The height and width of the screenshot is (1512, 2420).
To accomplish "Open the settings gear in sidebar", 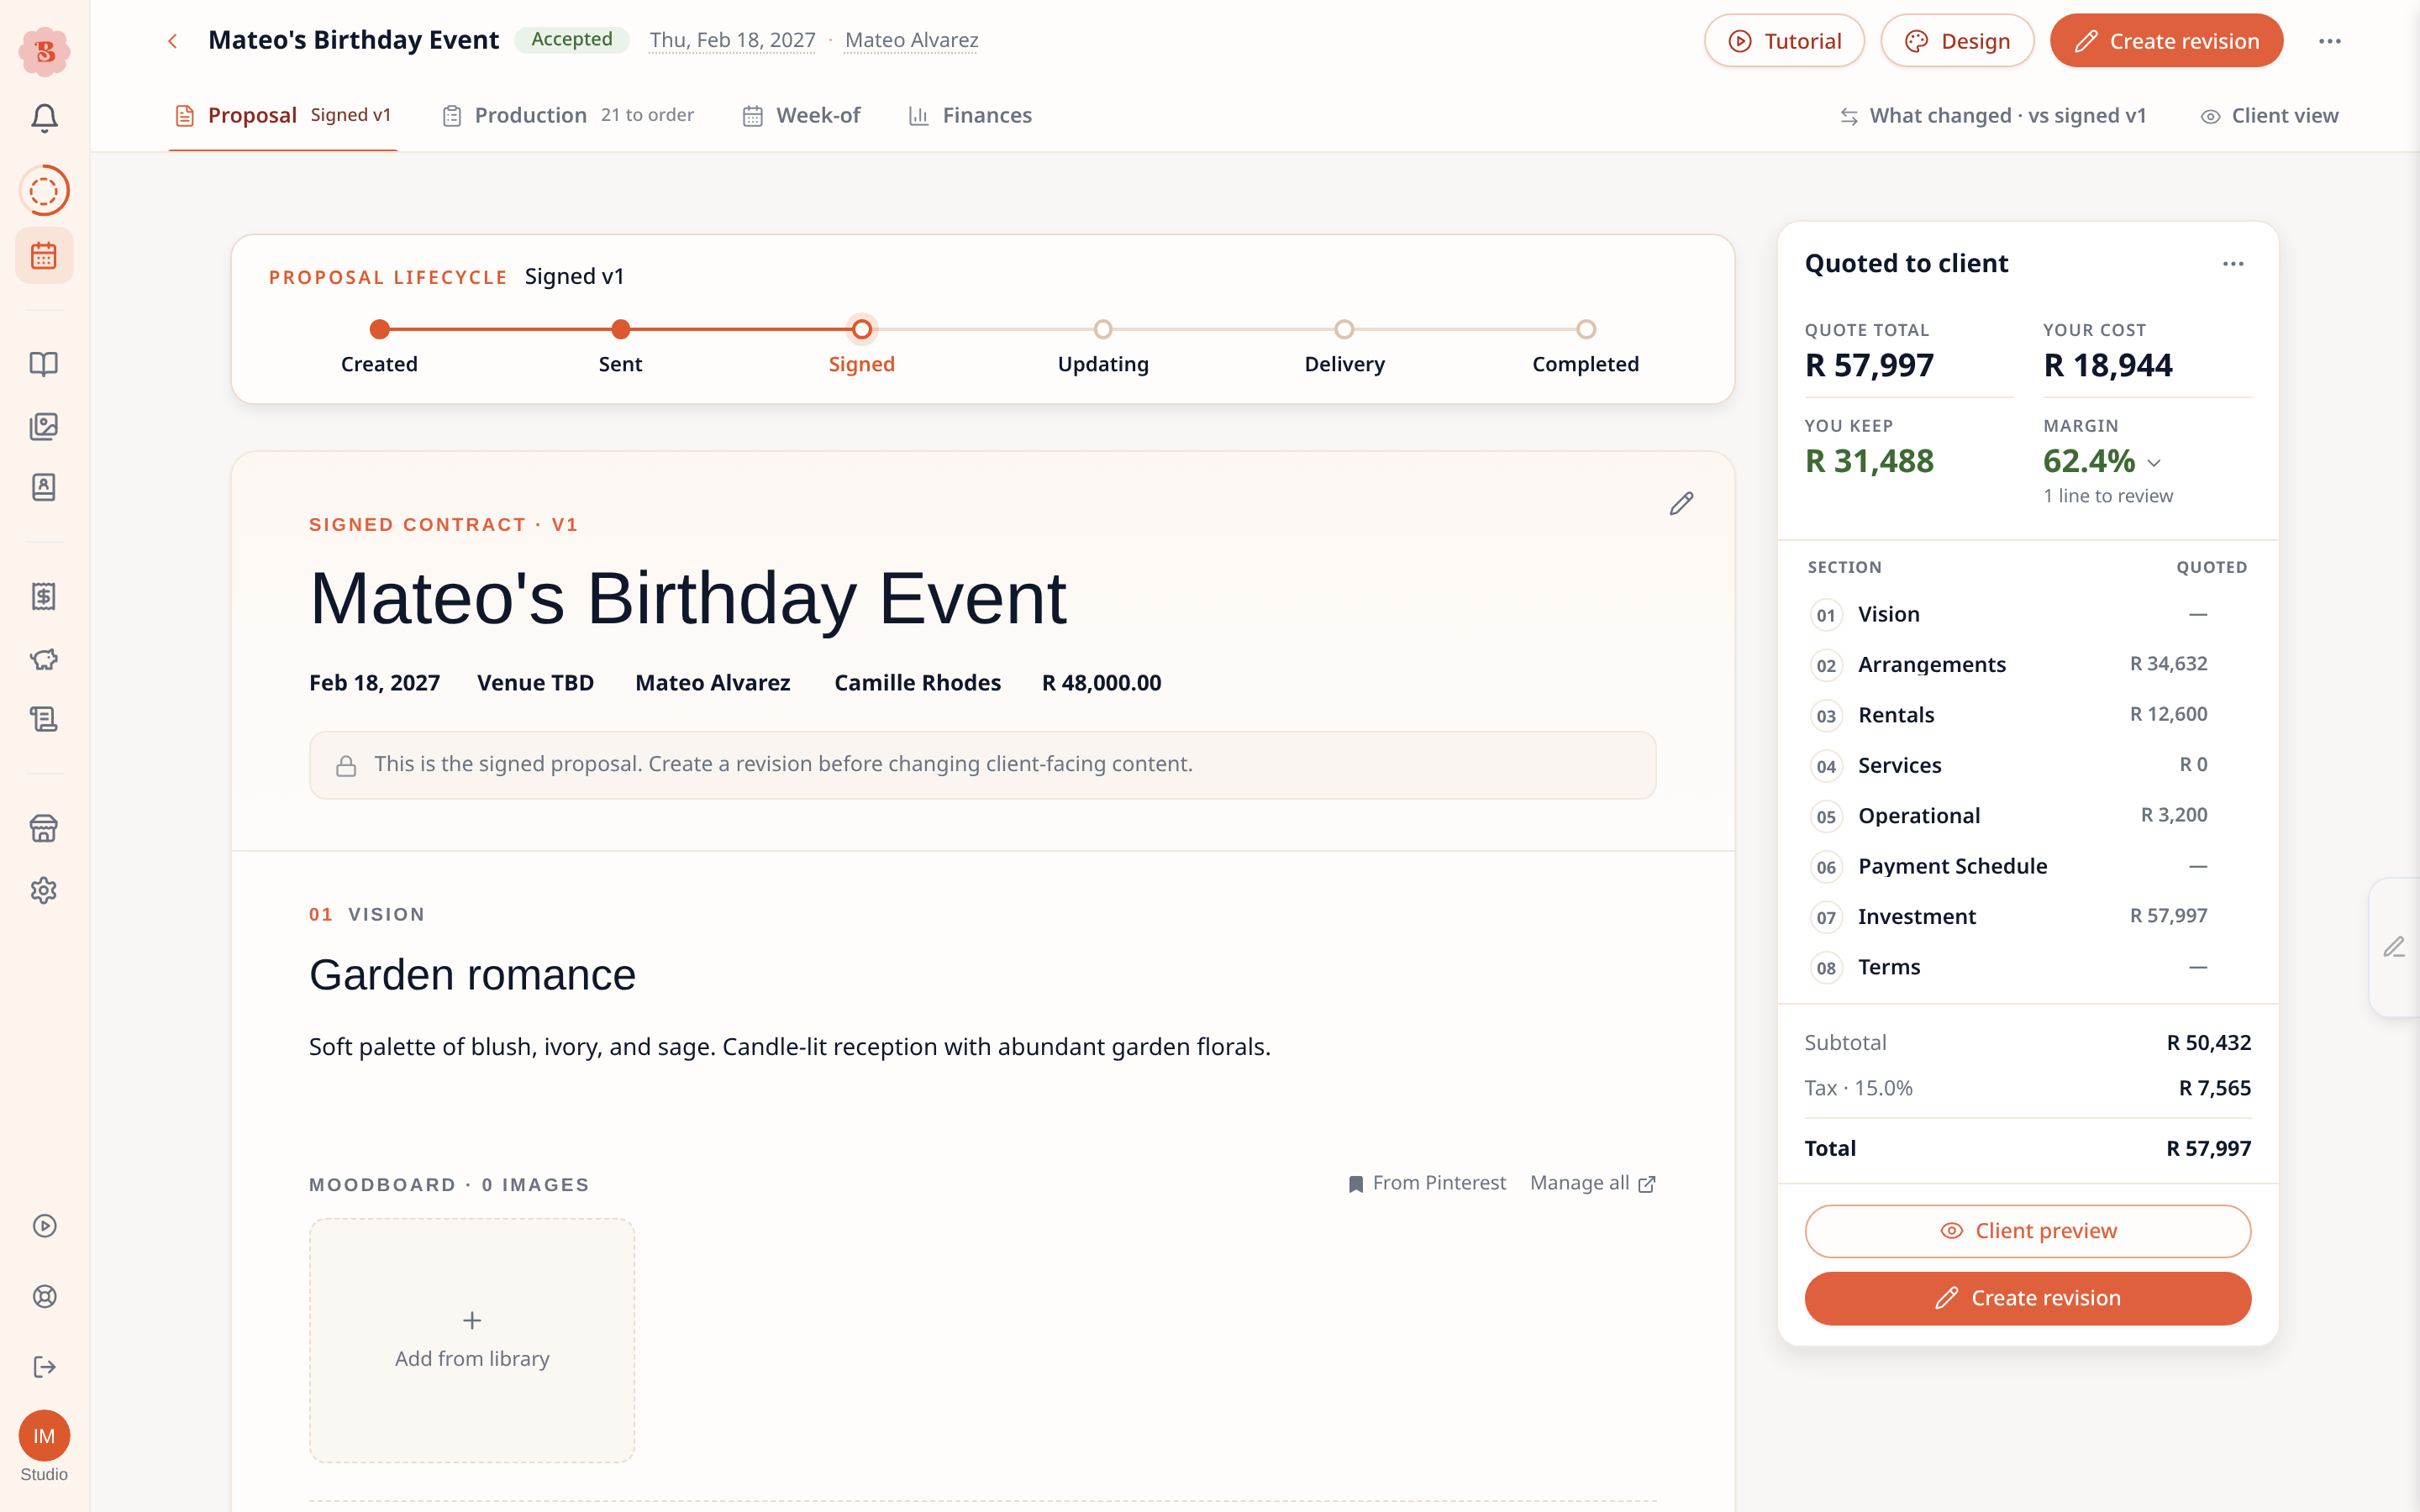I will coord(44,890).
